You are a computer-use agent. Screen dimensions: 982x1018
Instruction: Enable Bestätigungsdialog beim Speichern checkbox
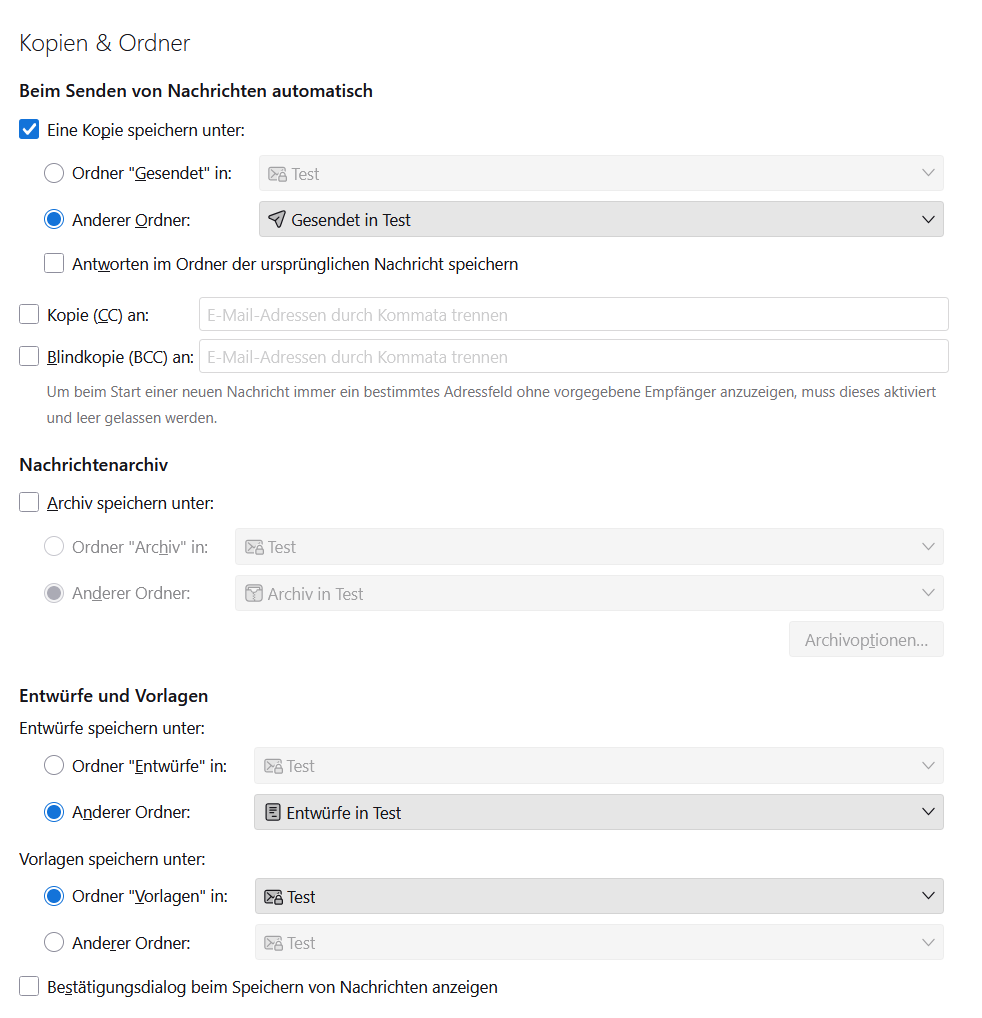pyautogui.click(x=29, y=987)
